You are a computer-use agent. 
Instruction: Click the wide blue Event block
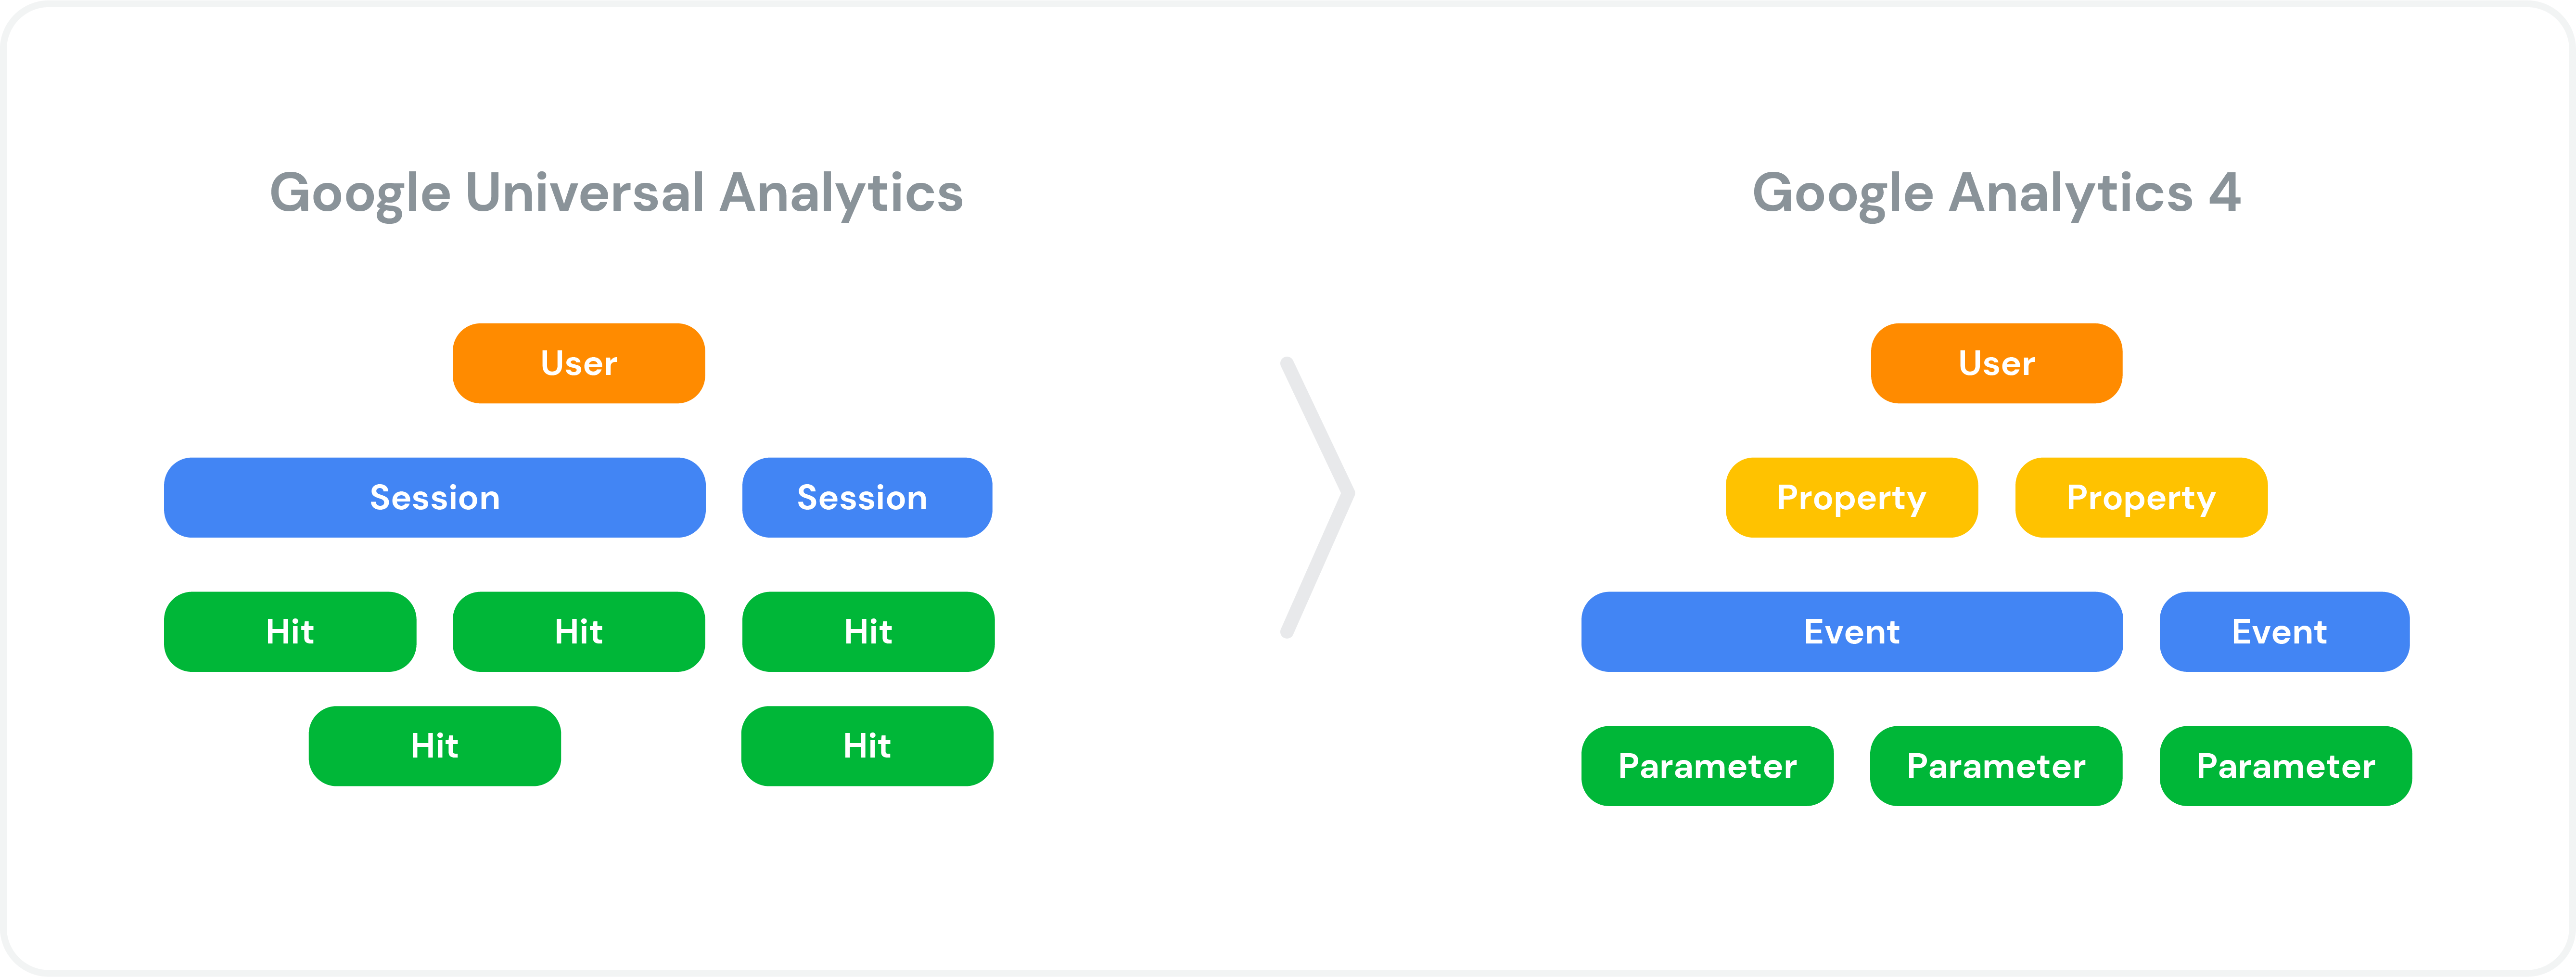[1851, 631]
